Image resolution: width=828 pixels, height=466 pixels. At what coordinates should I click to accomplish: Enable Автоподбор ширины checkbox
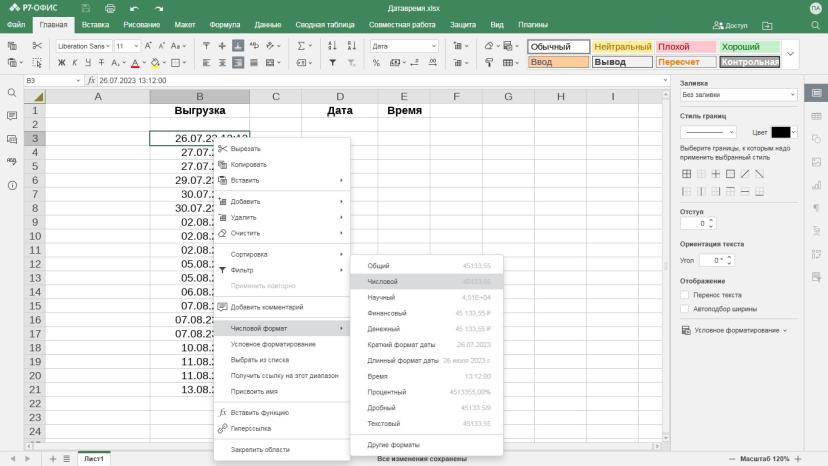click(685, 309)
